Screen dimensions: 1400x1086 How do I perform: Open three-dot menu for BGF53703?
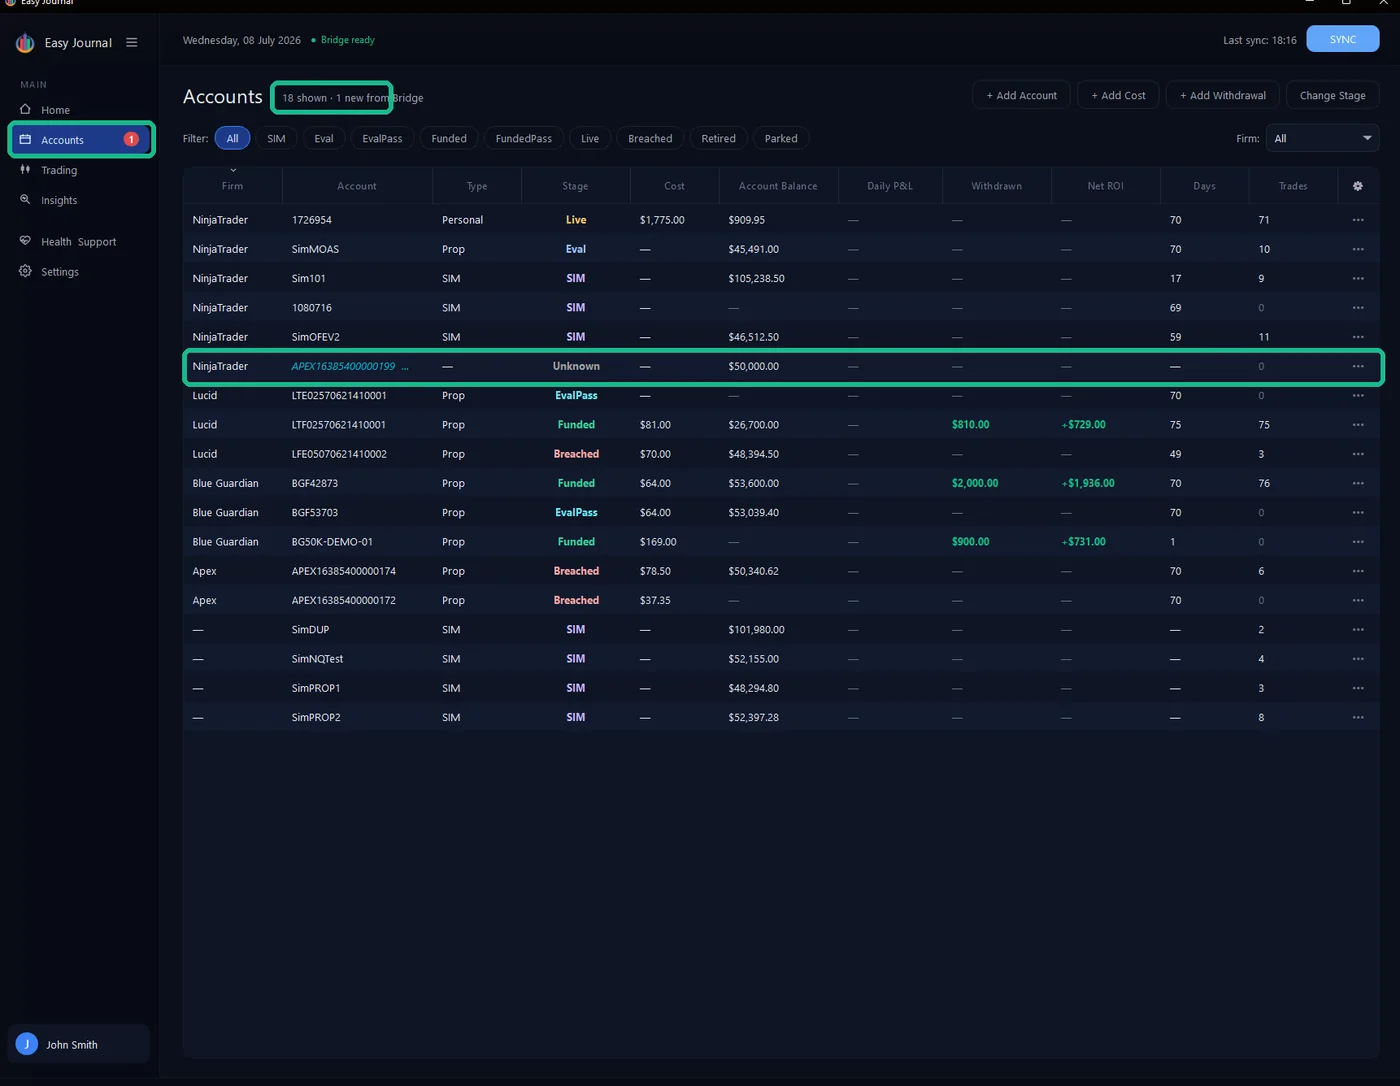(x=1357, y=512)
